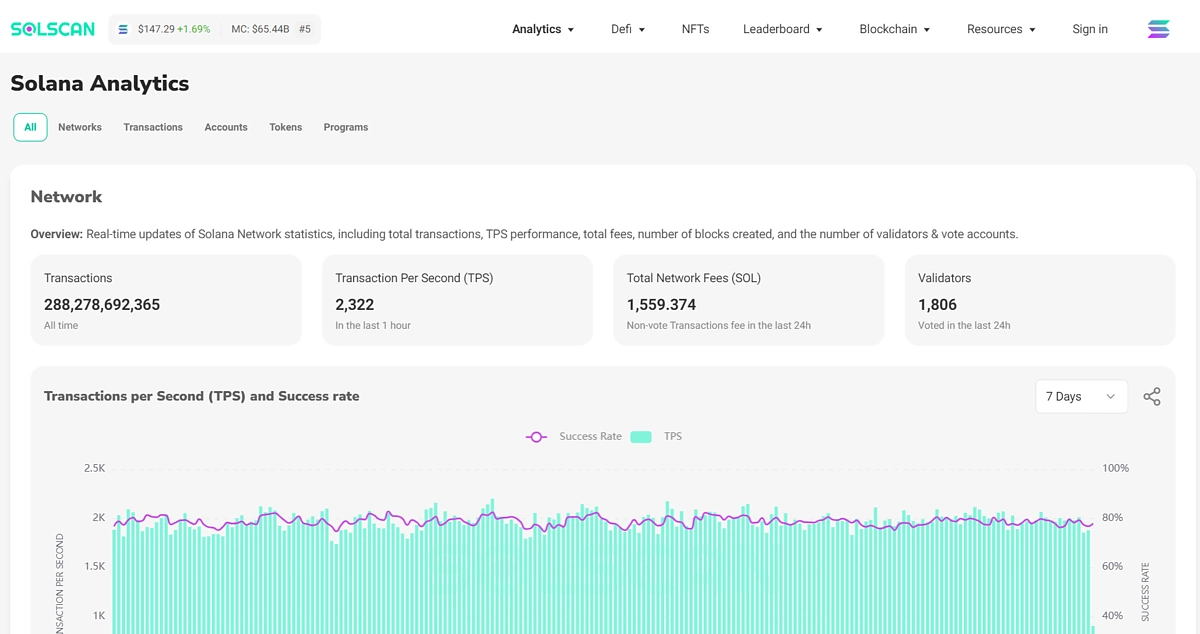The width and height of the screenshot is (1200, 634).
Task: Click the Solana network icon at top right
Action: tap(1158, 29)
